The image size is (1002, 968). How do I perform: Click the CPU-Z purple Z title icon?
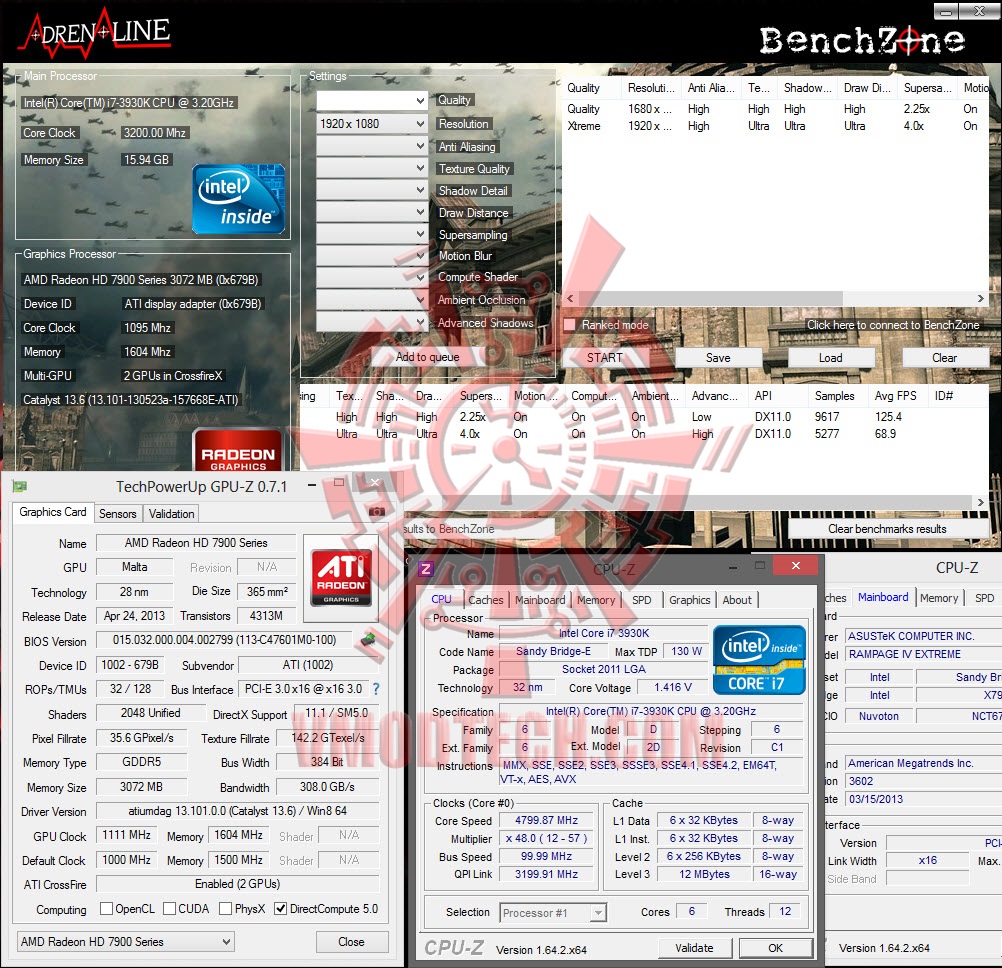point(425,569)
